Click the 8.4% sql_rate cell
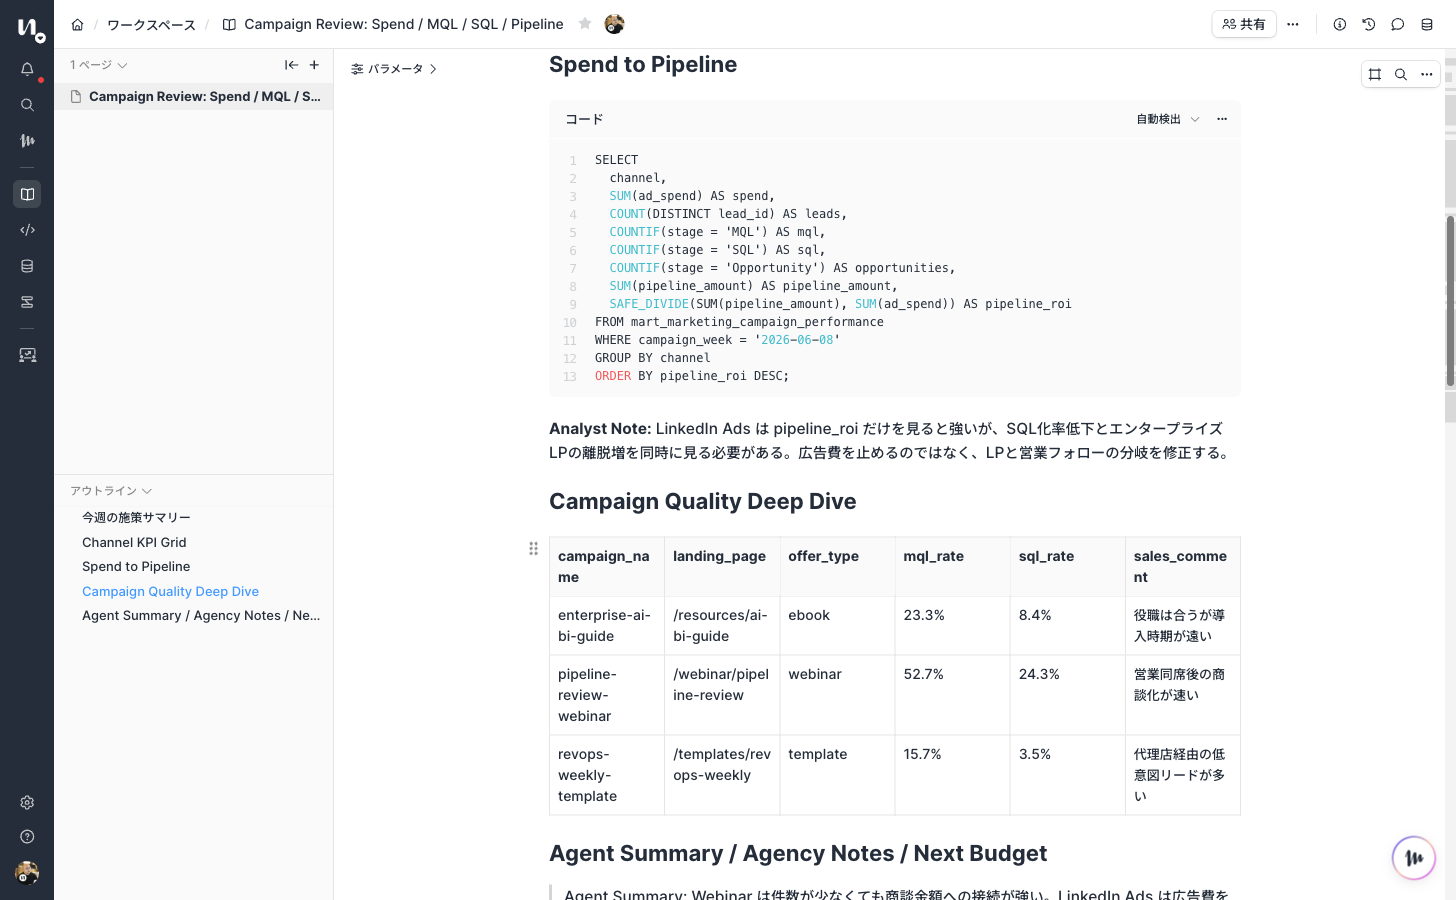The width and height of the screenshot is (1456, 900). pos(1066,625)
